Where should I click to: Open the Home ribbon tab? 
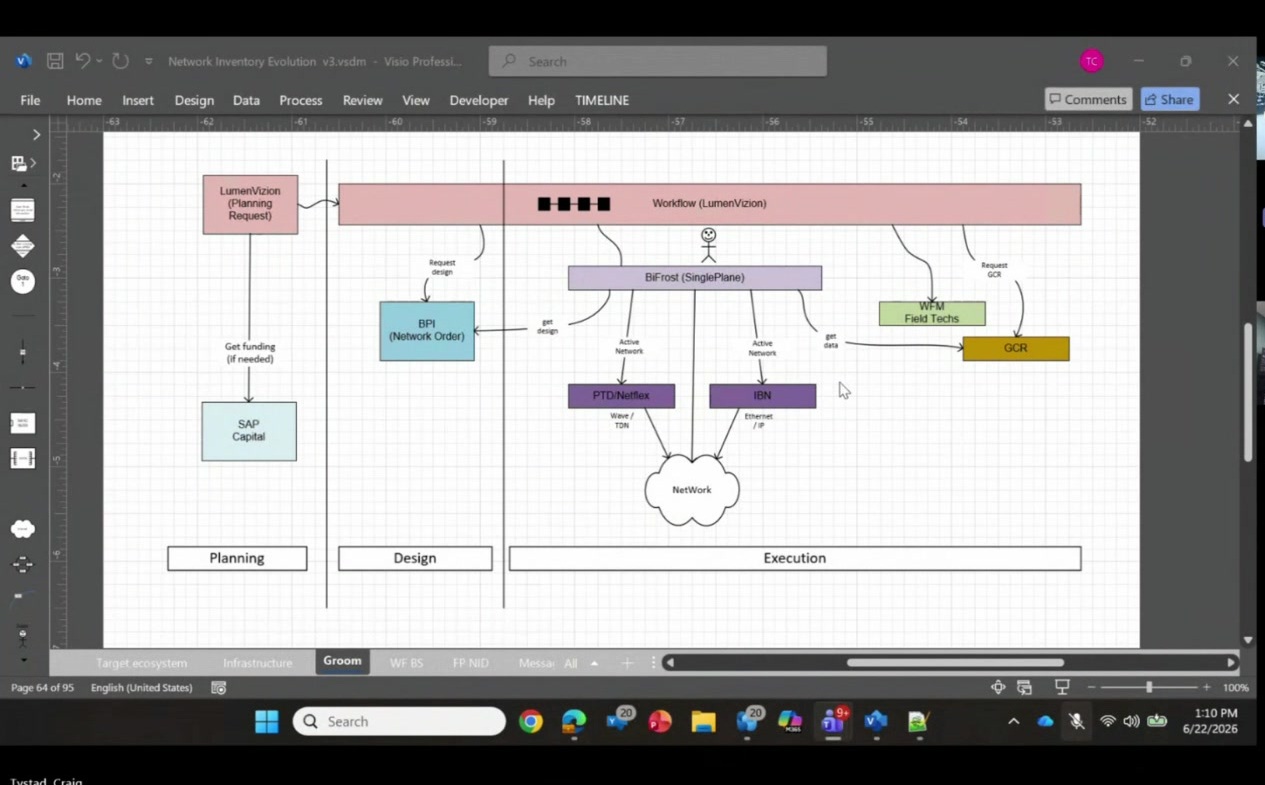coord(84,100)
